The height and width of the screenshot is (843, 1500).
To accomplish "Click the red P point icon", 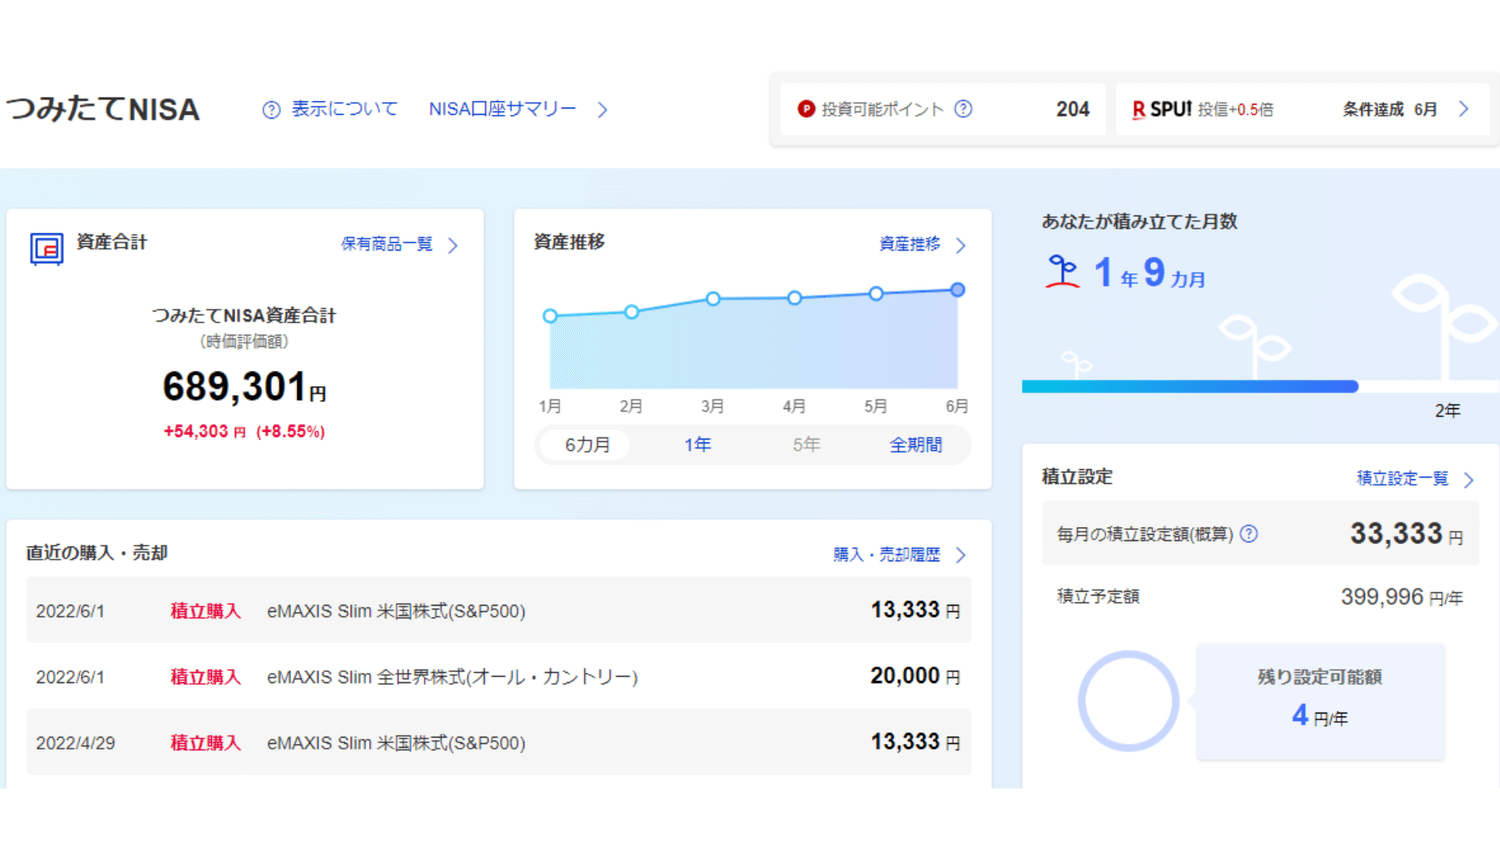I will coord(806,109).
